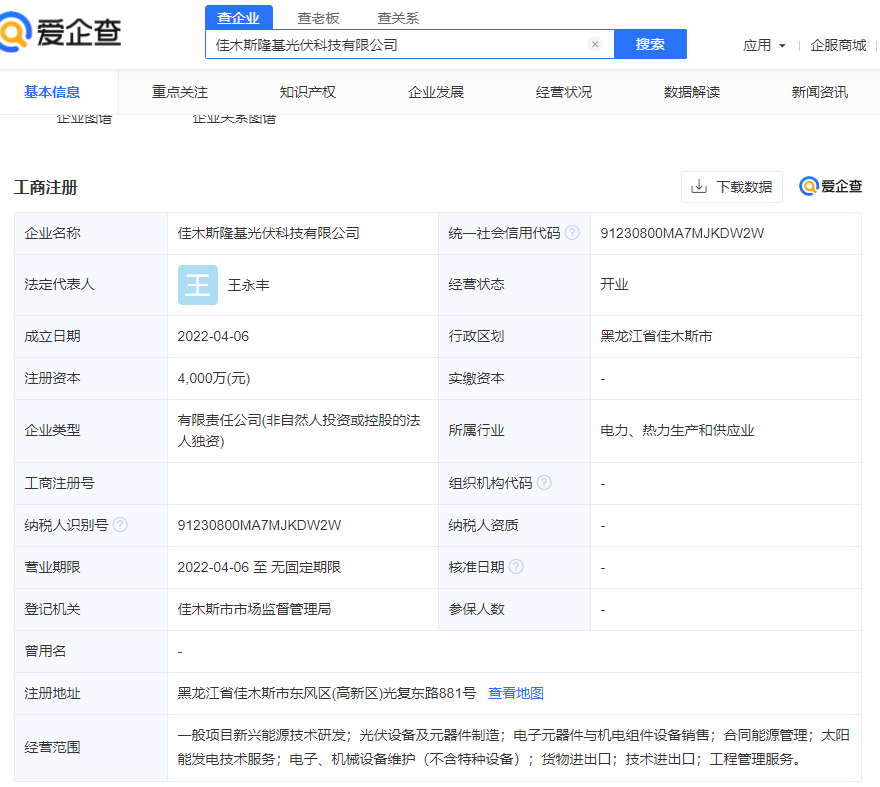Click help icon beside 组织机构代码
This screenshot has width=880, height=787.
[544, 483]
